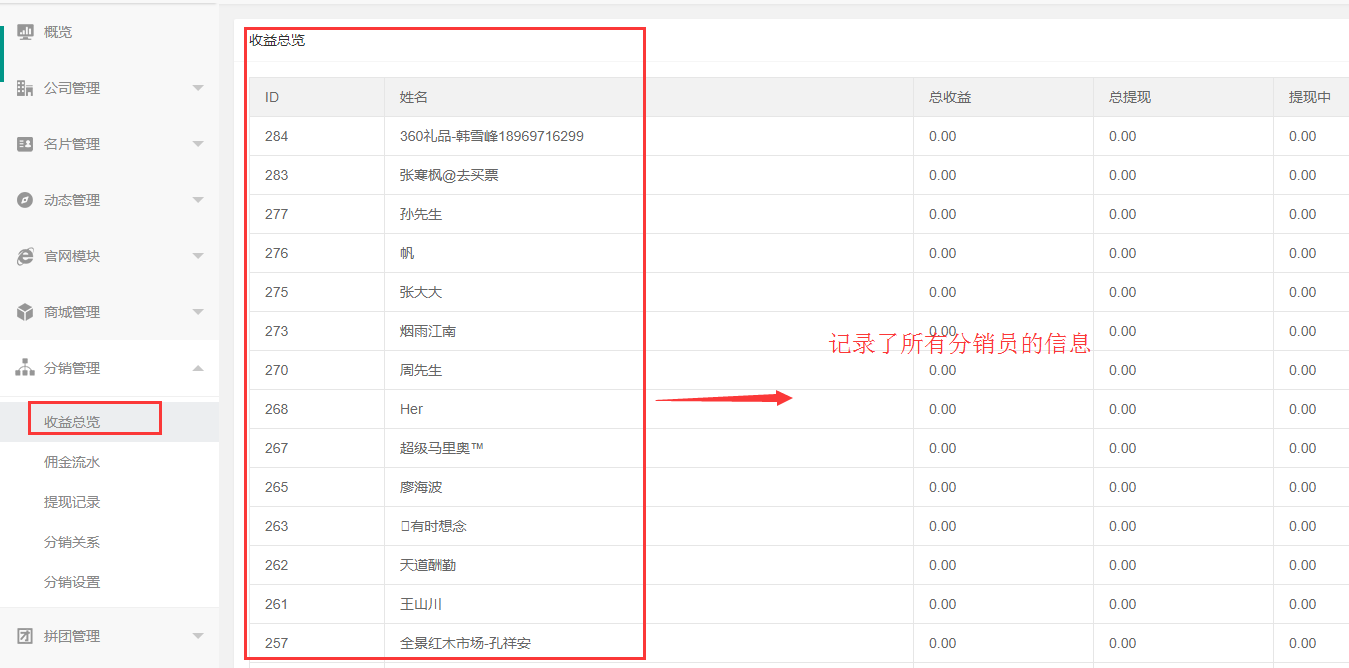Expand the 商城管理 dropdown arrow
The height and width of the screenshot is (668, 1349).
pyautogui.click(x=198, y=312)
